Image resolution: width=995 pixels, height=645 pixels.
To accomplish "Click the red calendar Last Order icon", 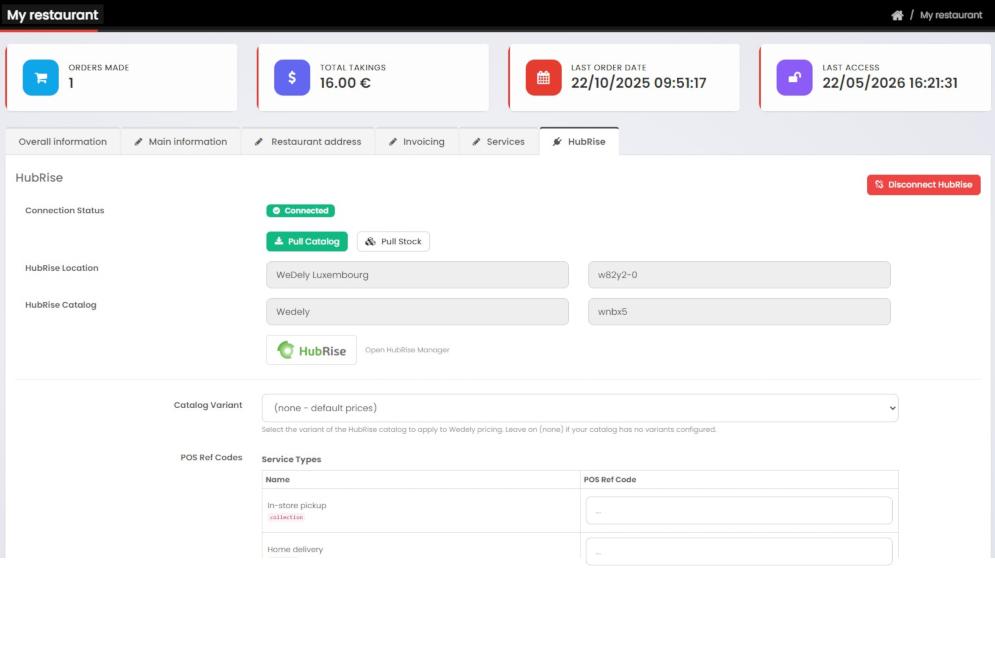I will click(543, 77).
